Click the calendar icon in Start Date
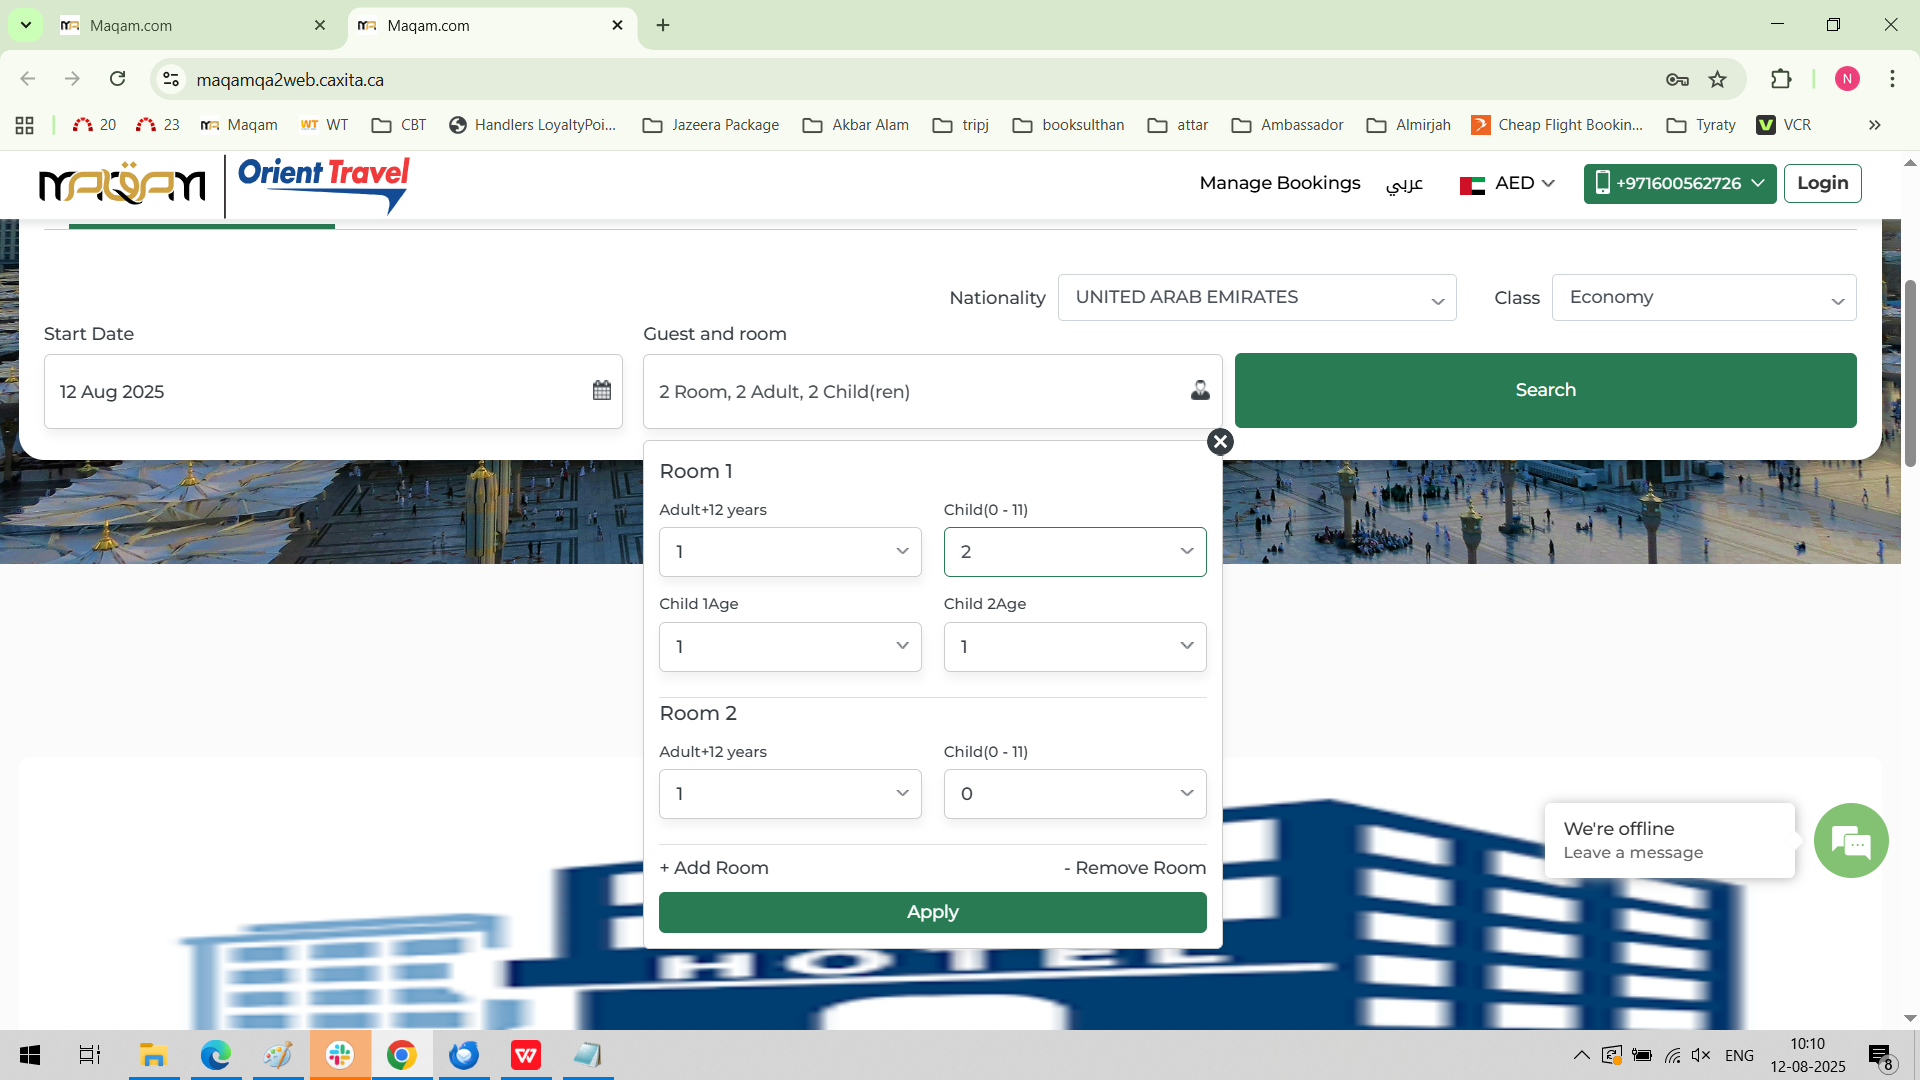Image resolution: width=1920 pixels, height=1080 pixels. pos(601,391)
